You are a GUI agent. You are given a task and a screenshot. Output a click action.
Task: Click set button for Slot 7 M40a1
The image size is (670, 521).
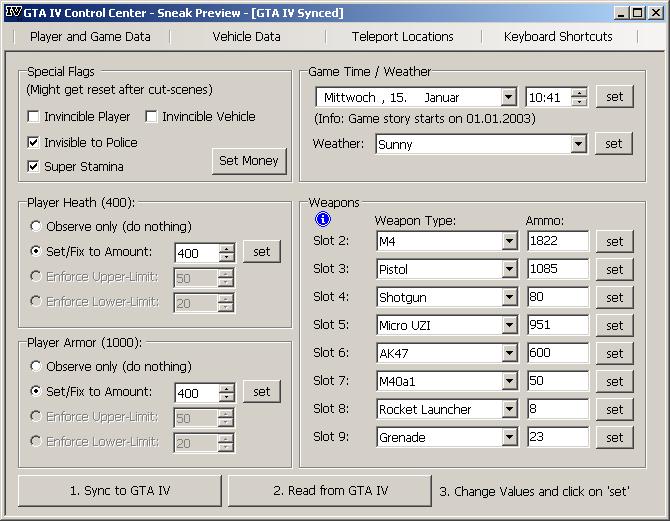coord(614,381)
